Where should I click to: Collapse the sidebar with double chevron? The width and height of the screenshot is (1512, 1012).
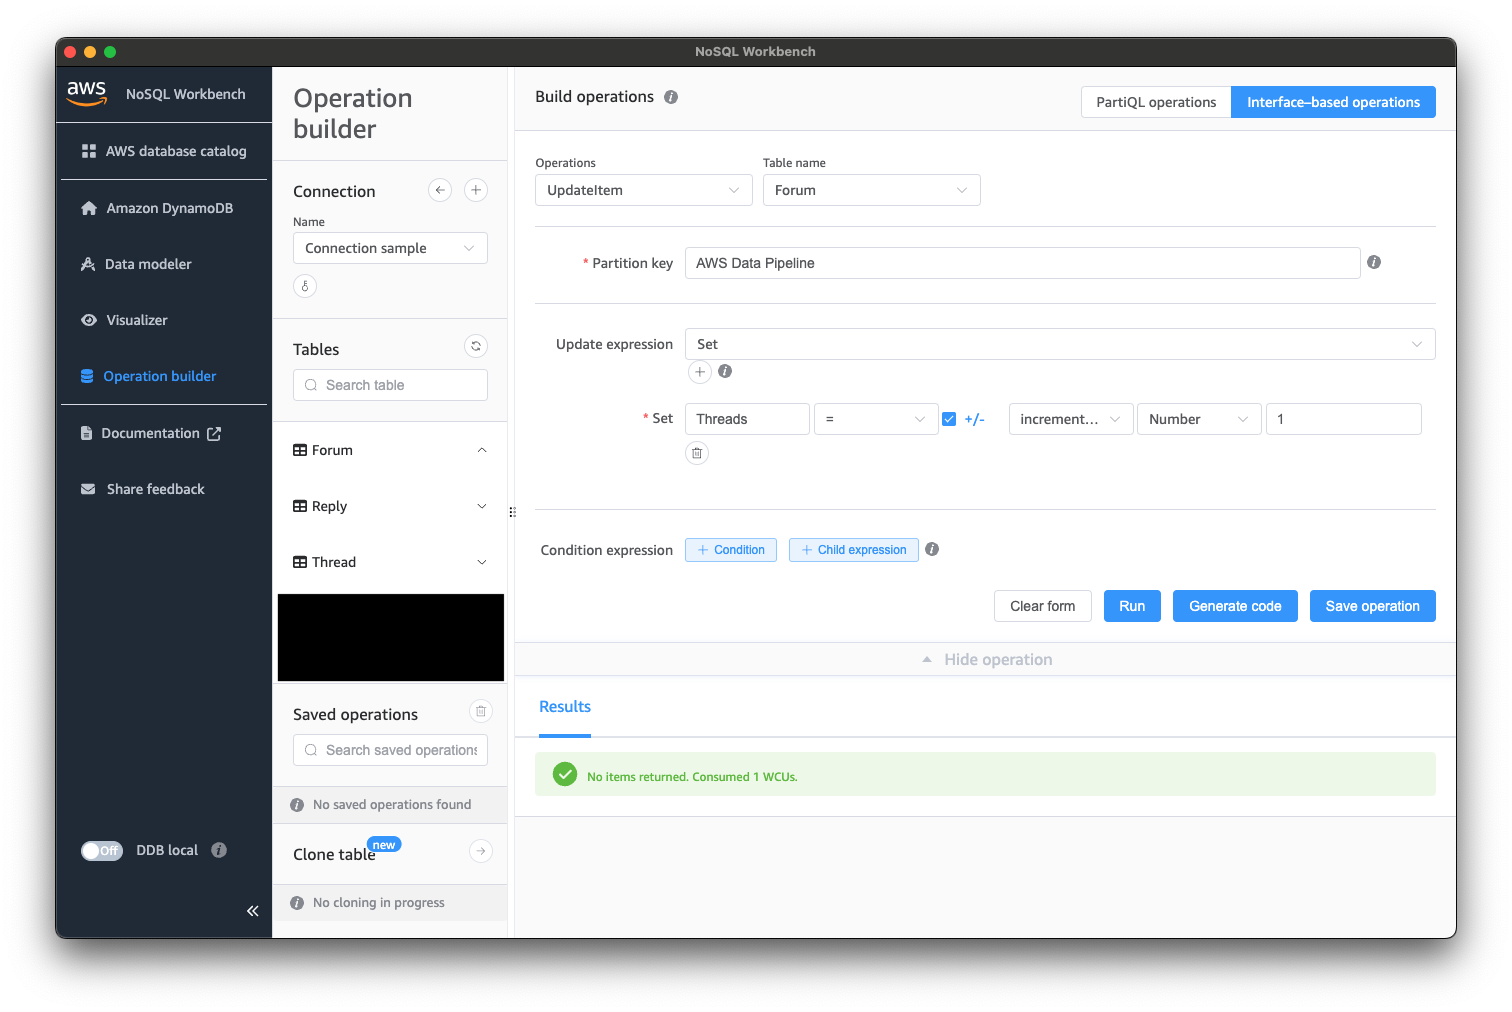pyautogui.click(x=252, y=910)
